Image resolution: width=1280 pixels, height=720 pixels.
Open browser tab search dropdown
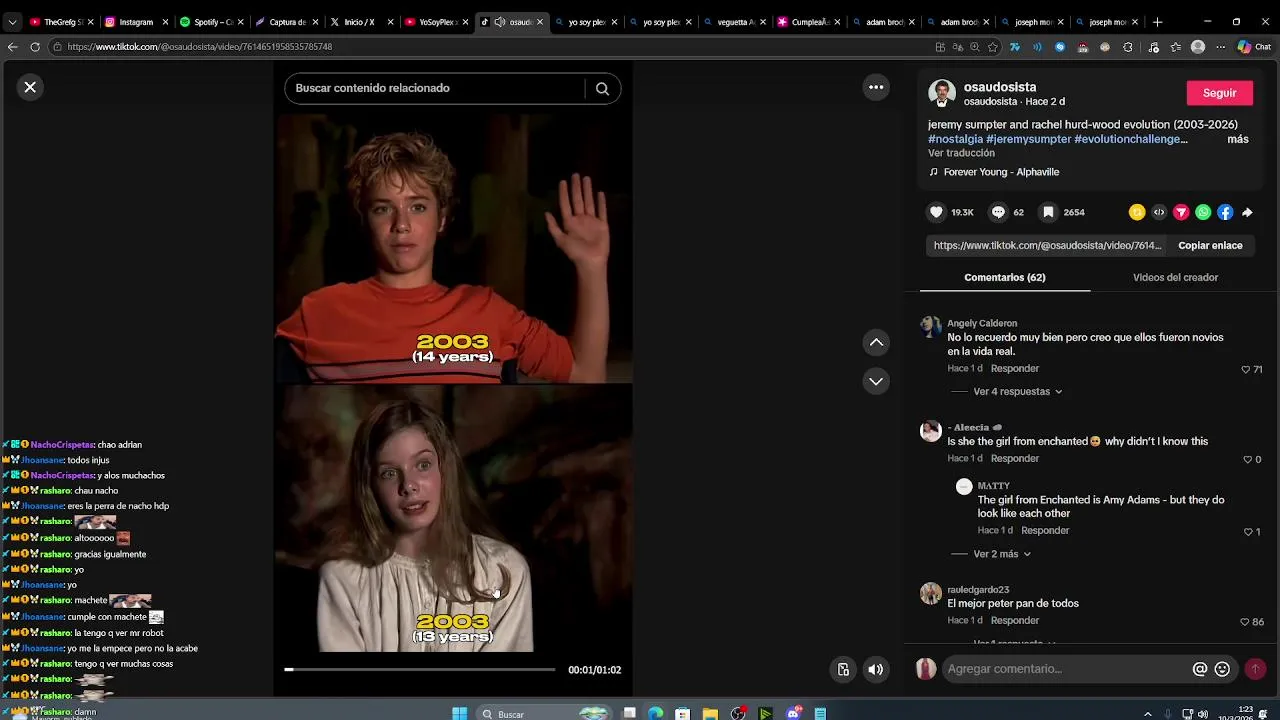pos(12,21)
